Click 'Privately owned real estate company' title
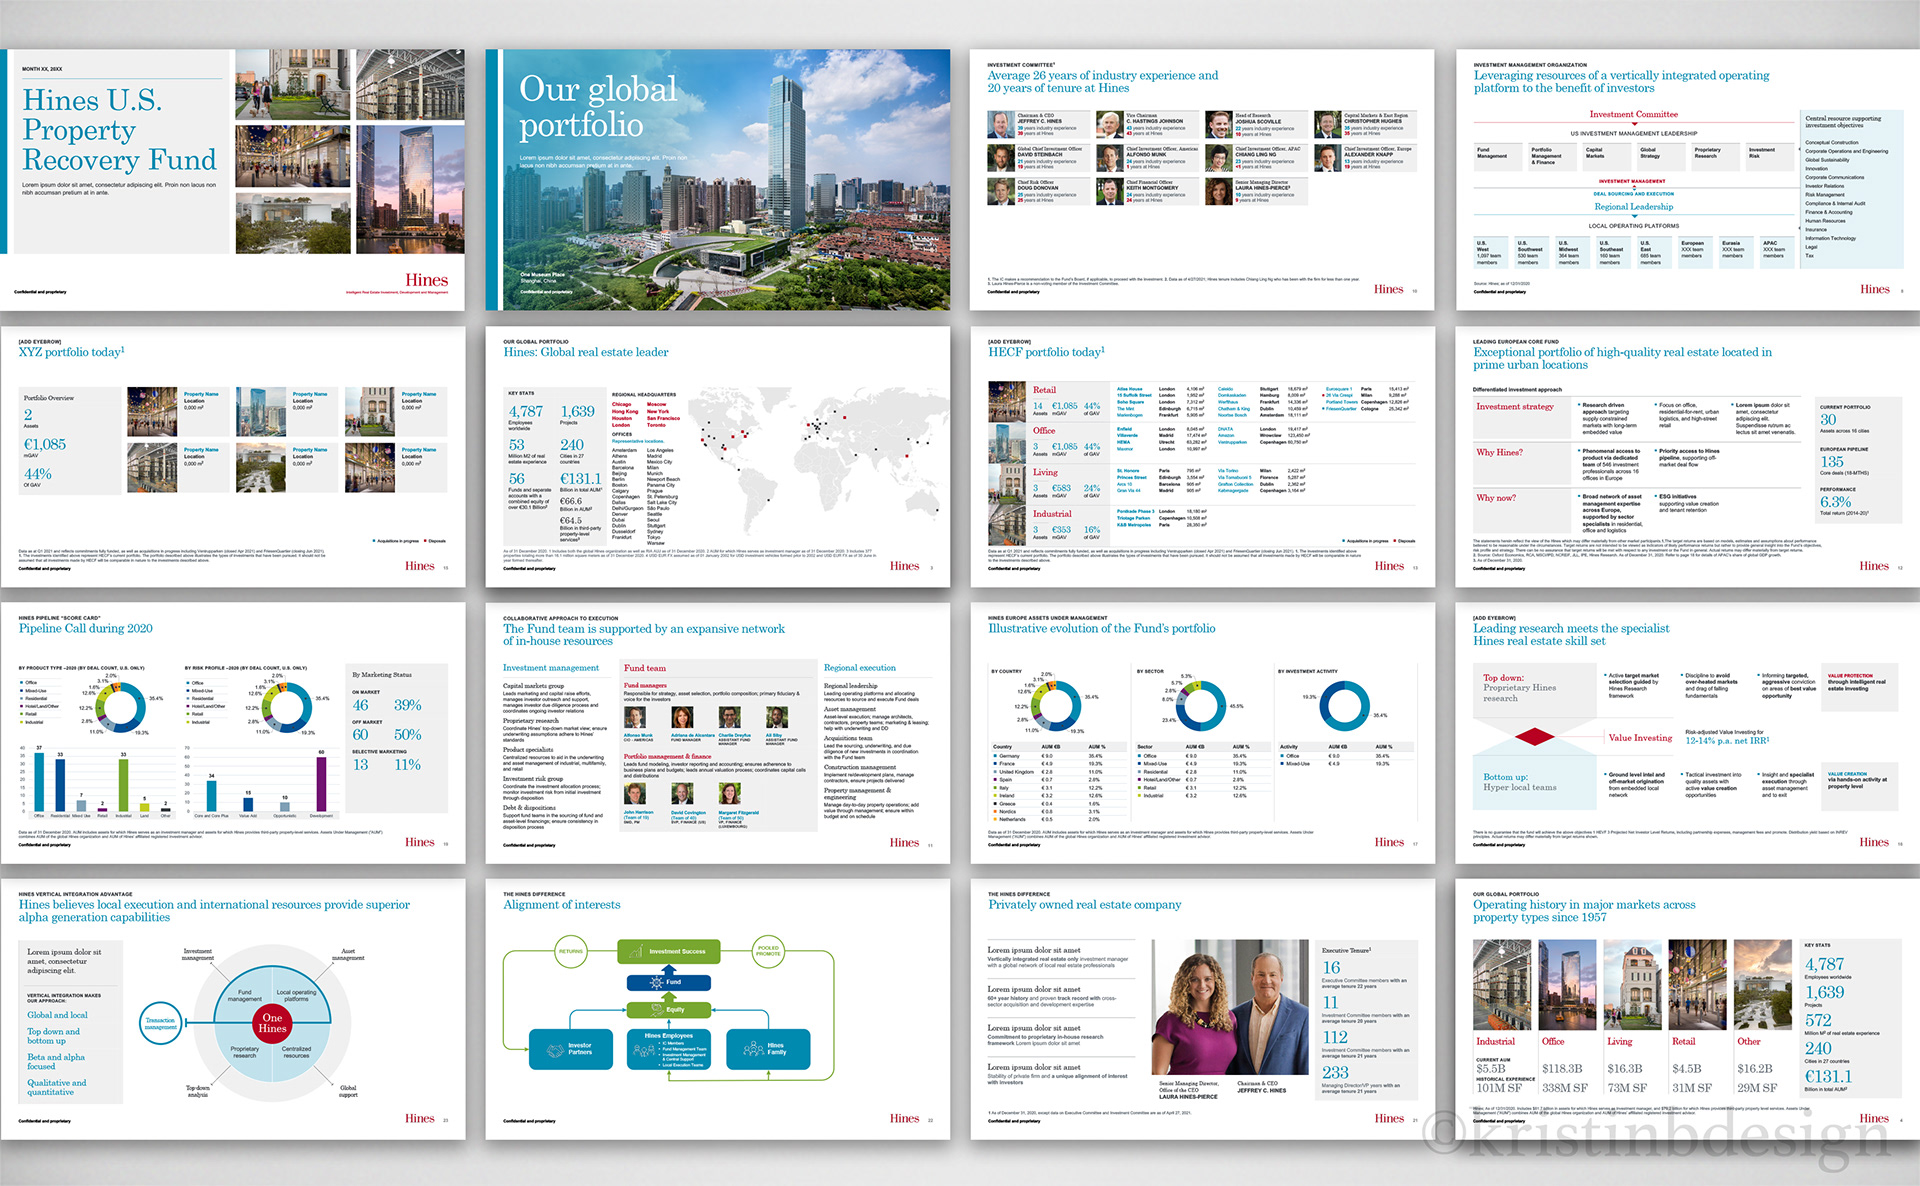The width and height of the screenshot is (1920, 1186). coord(1084,904)
